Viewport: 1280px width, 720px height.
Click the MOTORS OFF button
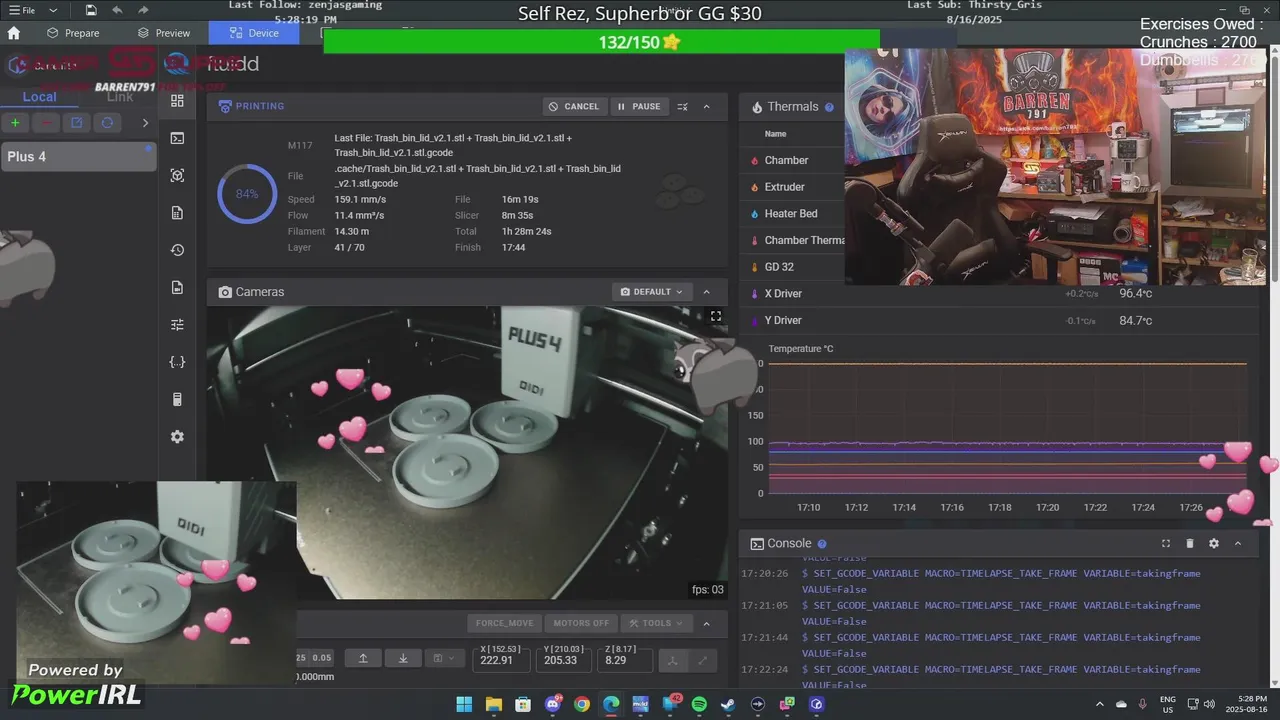581,623
